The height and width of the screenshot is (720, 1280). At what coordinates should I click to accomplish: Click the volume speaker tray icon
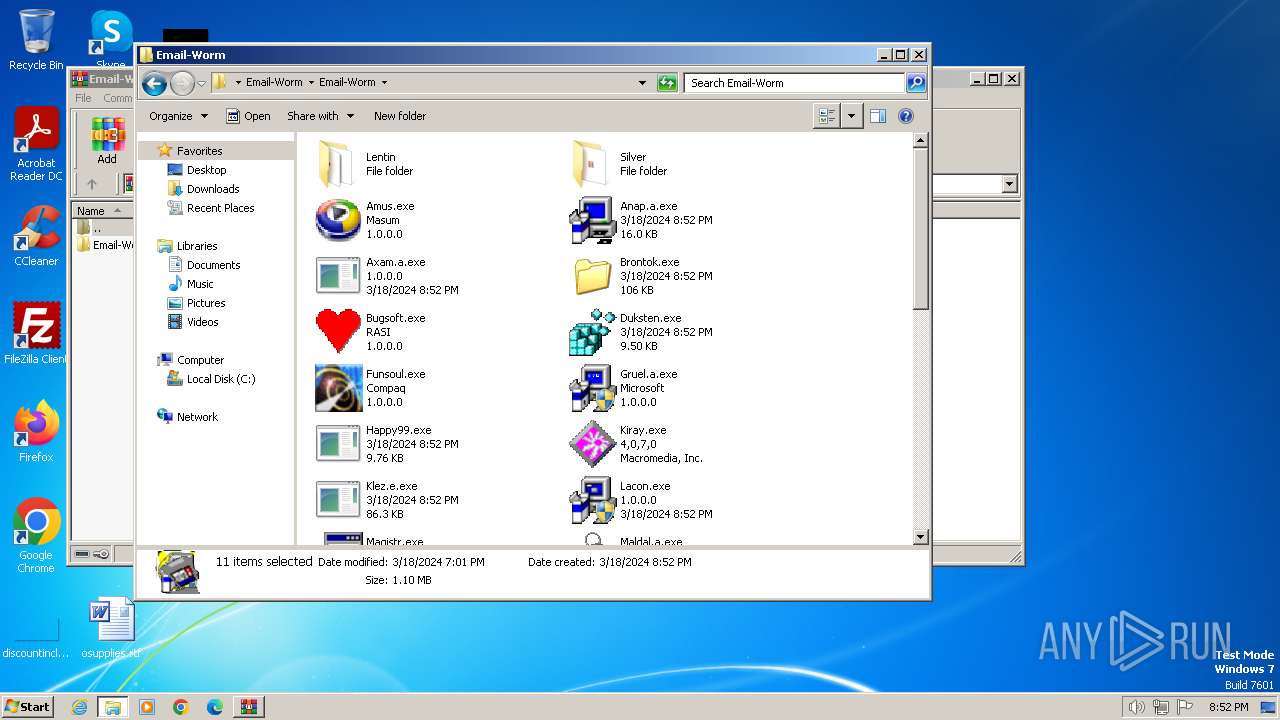[x=1136, y=707]
